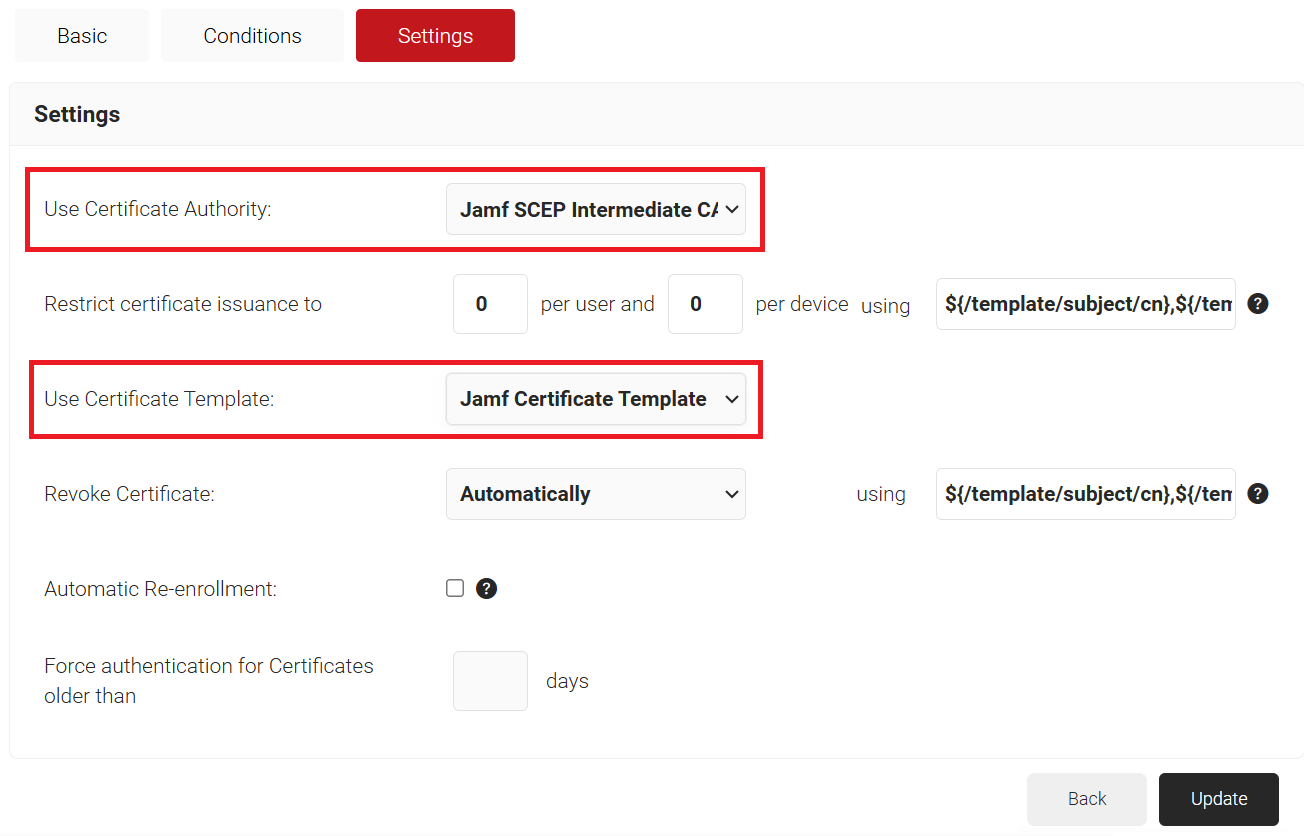Open the Automatic Re-enrollment help tooltip icon

point(486,589)
